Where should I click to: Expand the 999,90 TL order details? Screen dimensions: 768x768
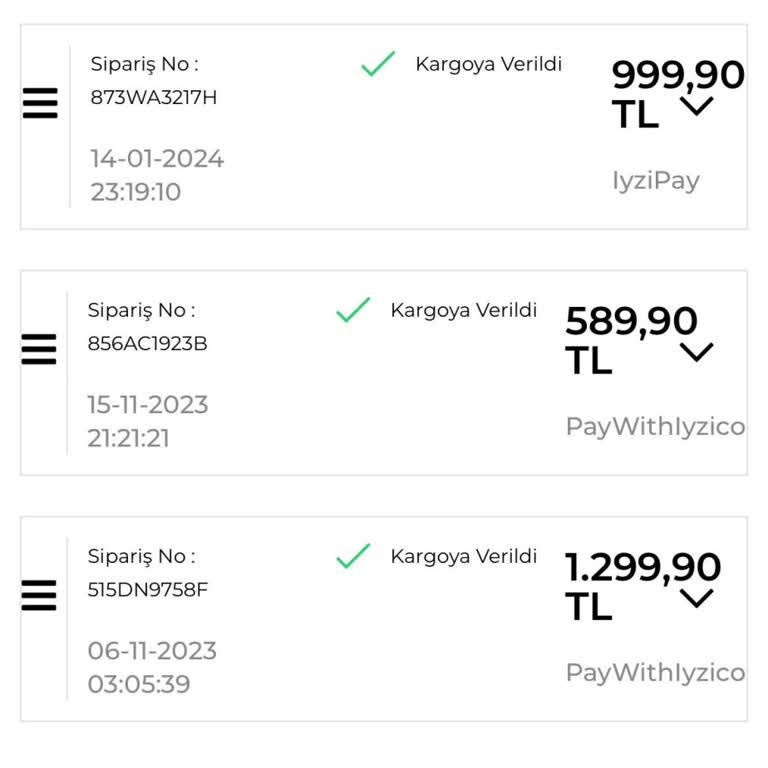pyautogui.click(x=697, y=106)
